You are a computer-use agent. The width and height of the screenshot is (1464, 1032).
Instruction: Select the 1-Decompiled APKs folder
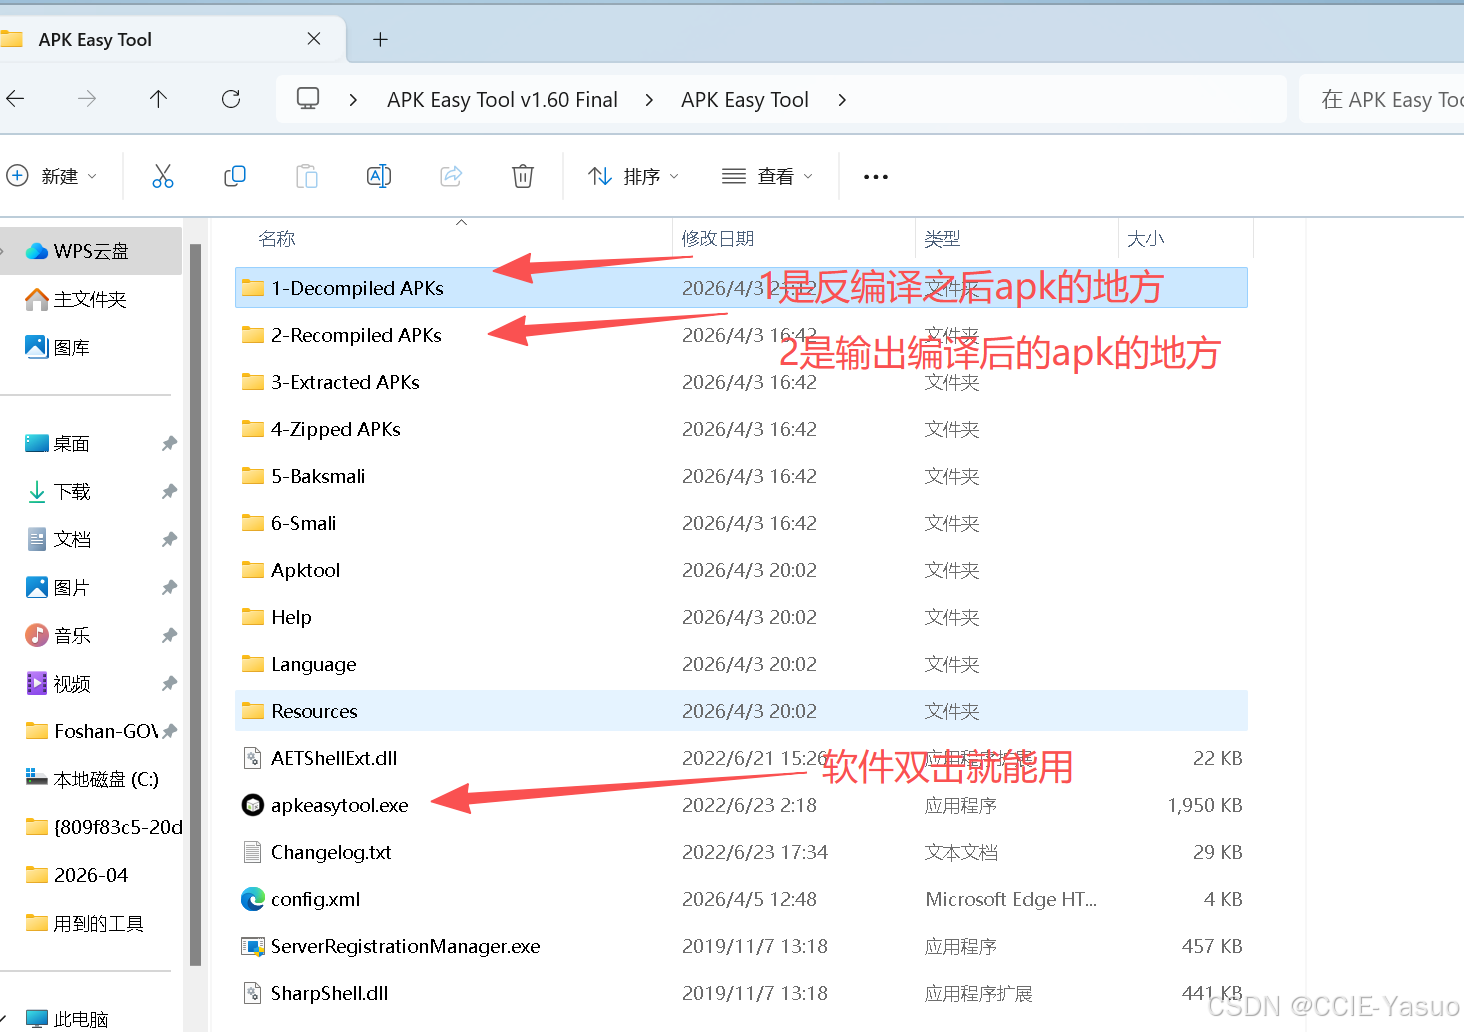[741, 288]
